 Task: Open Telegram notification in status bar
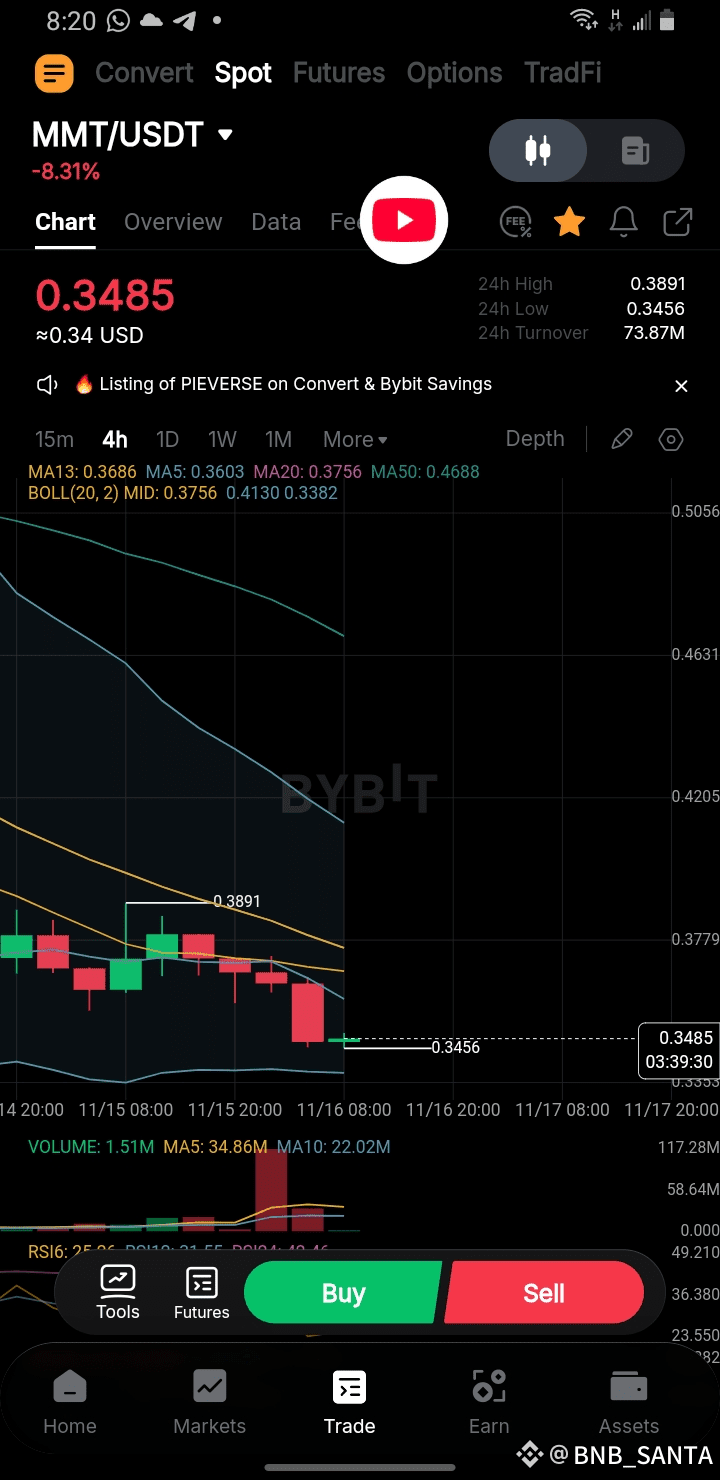click(185, 20)
